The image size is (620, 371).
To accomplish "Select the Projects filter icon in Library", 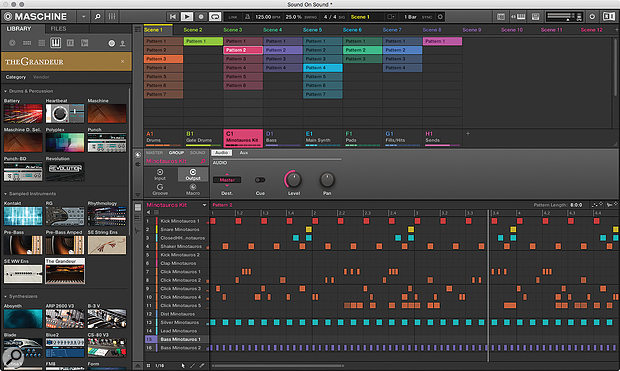I will 12,43.
